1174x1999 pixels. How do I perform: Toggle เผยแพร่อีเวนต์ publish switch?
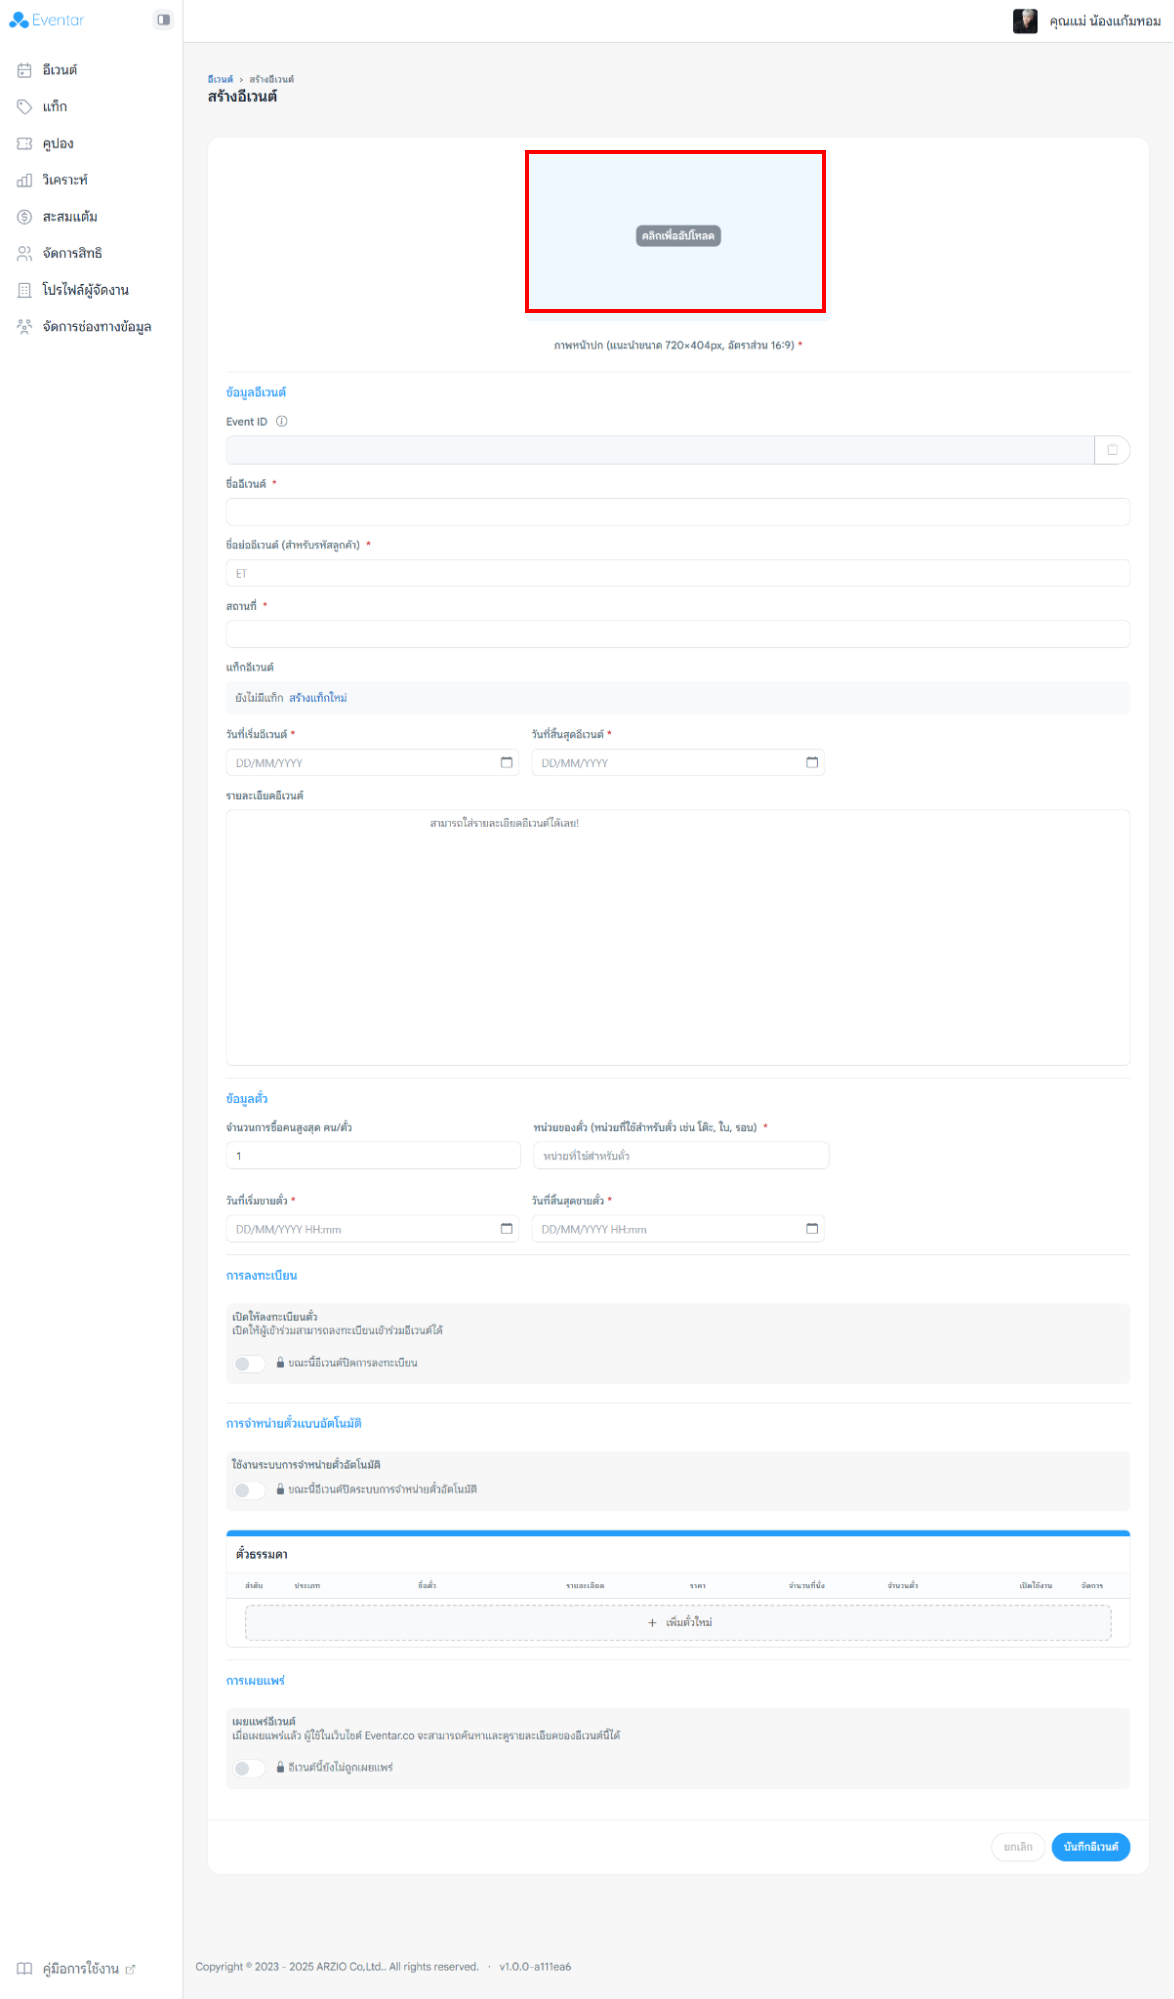[x=249, y=1768]
